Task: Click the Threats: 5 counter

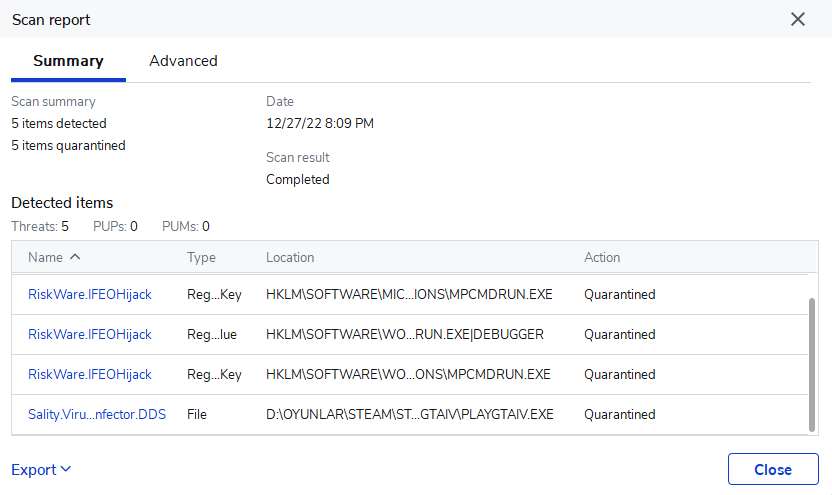Action: [x=40, y=226]
